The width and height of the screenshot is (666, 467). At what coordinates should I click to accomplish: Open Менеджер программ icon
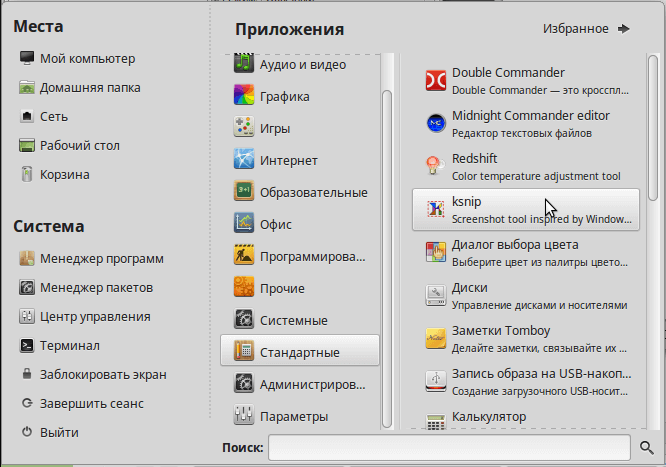coord(27,258)
